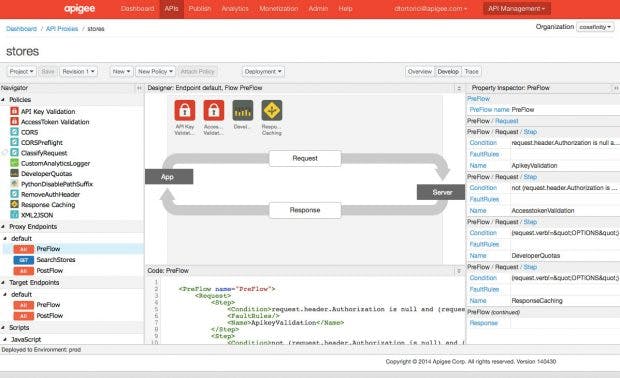The width and height of the screenshot is (620, 378).
Task: Collapse the Designer panel with its corner icon
Action: click(x=459, y=88)
